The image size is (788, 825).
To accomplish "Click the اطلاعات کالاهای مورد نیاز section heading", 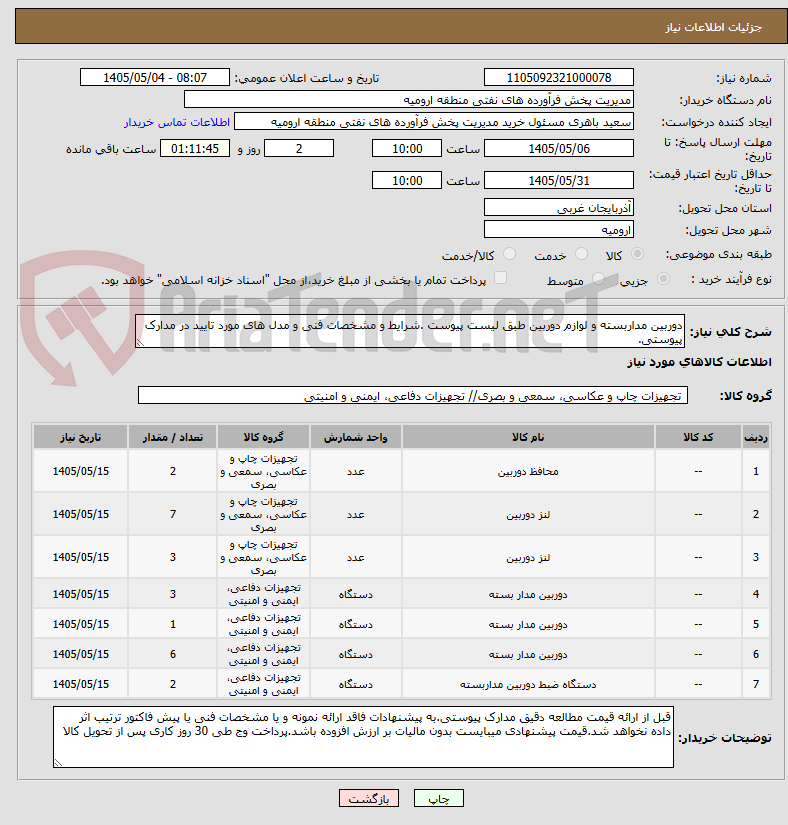I will [x=699, y=362].
